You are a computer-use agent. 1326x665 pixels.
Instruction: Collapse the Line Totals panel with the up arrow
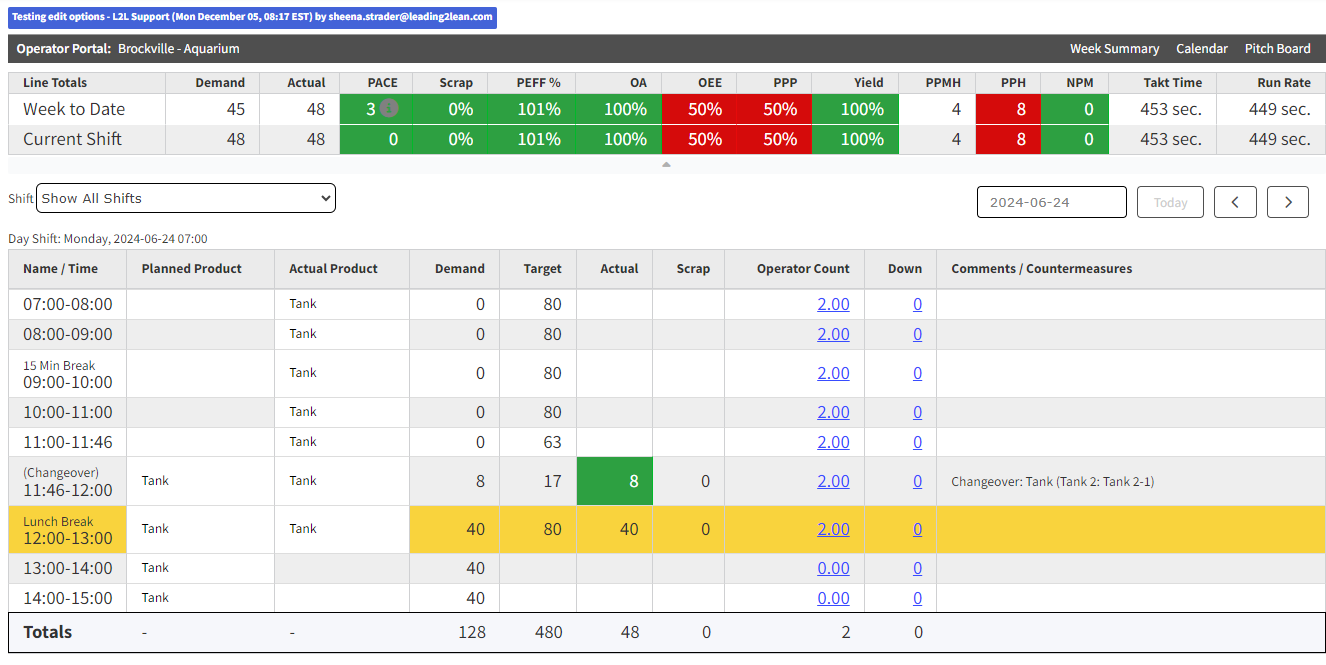[665, 163]
